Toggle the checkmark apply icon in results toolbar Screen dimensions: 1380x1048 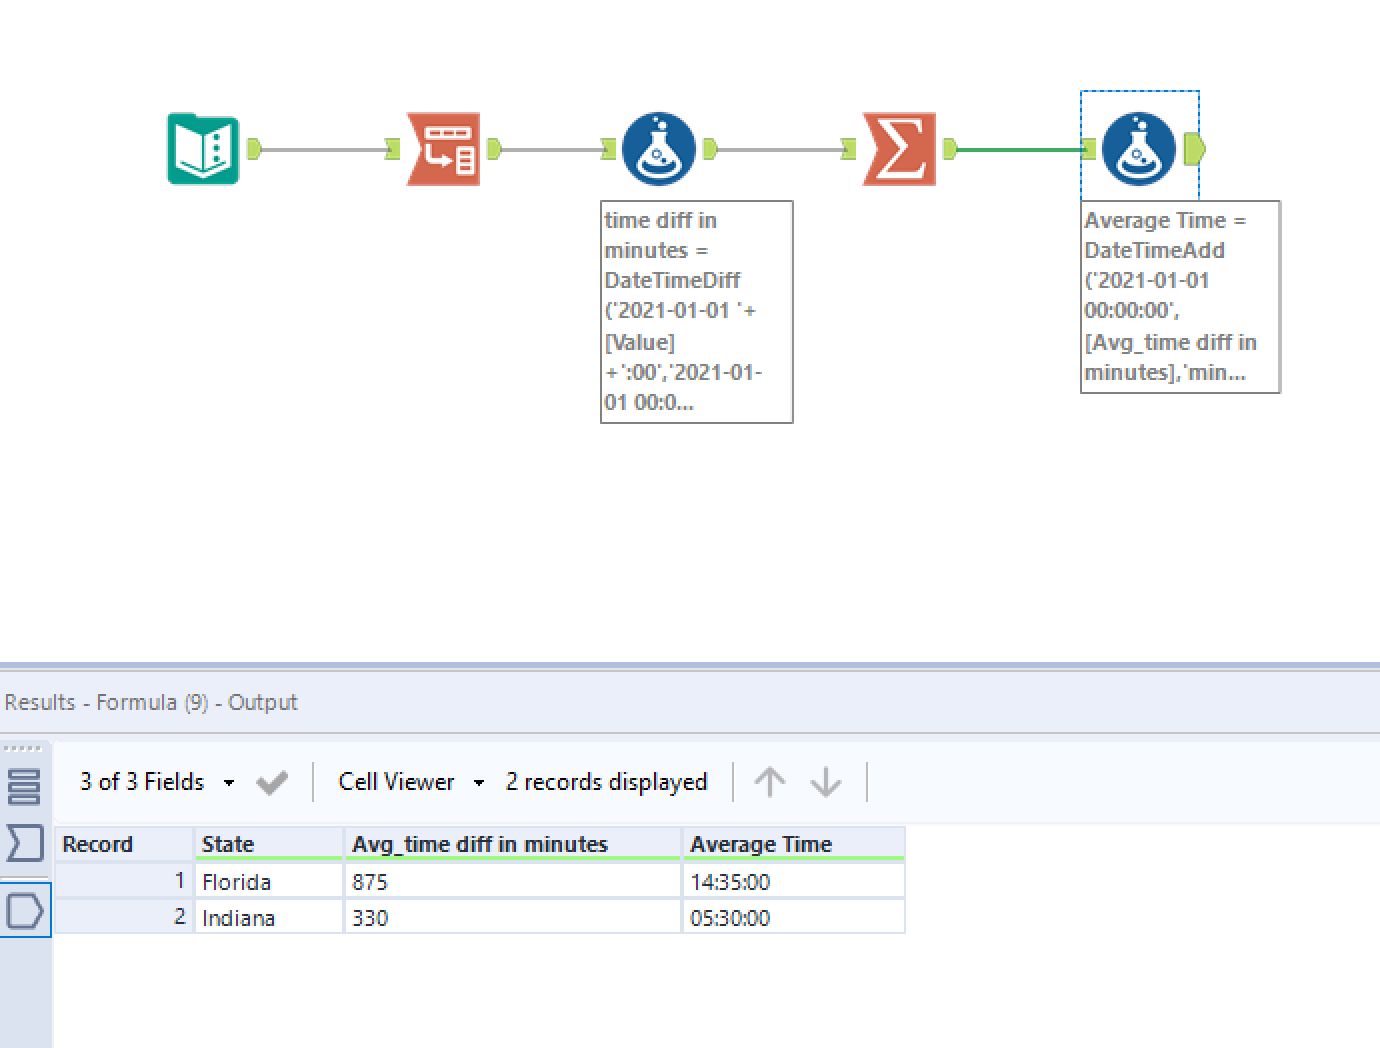tap(272, 781)
